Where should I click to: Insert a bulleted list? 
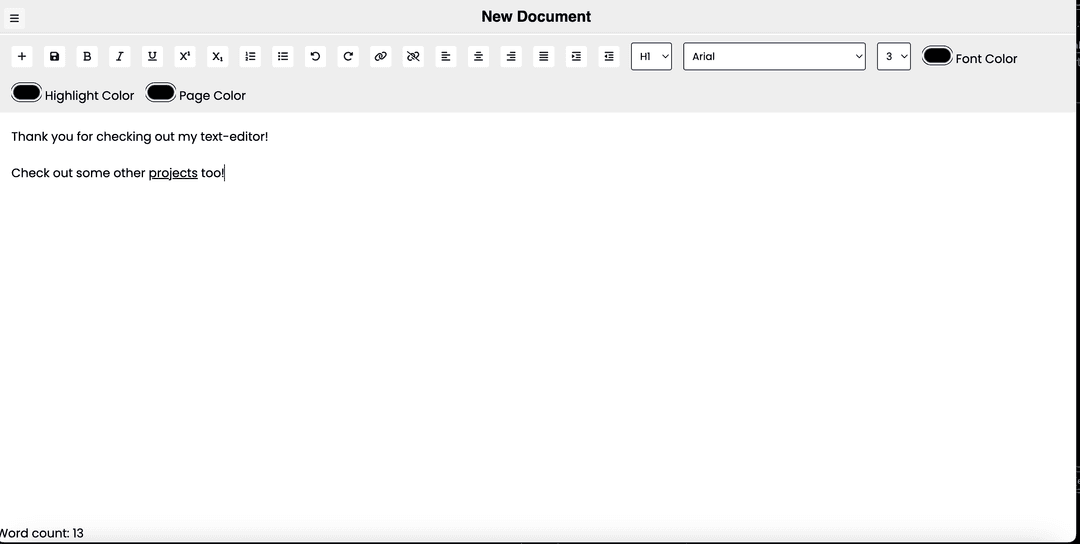[283, 56]
